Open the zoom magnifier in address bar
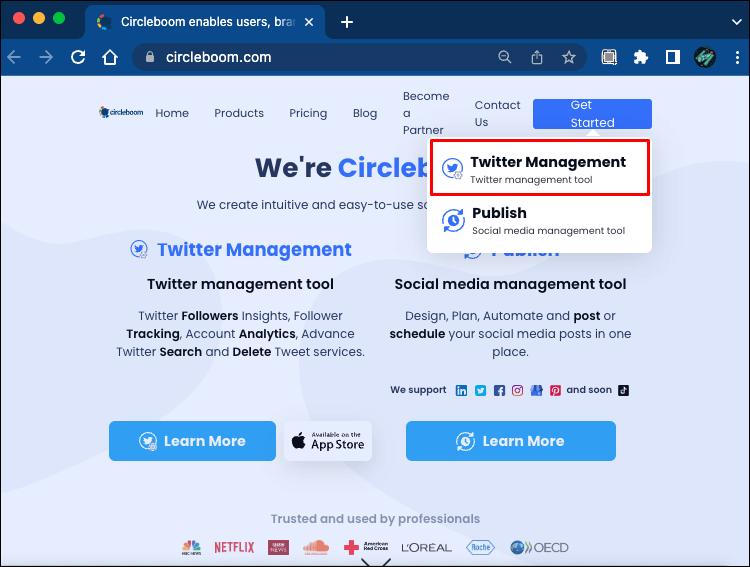The width and height of the screenshot is (750, 567). (505, 57)
